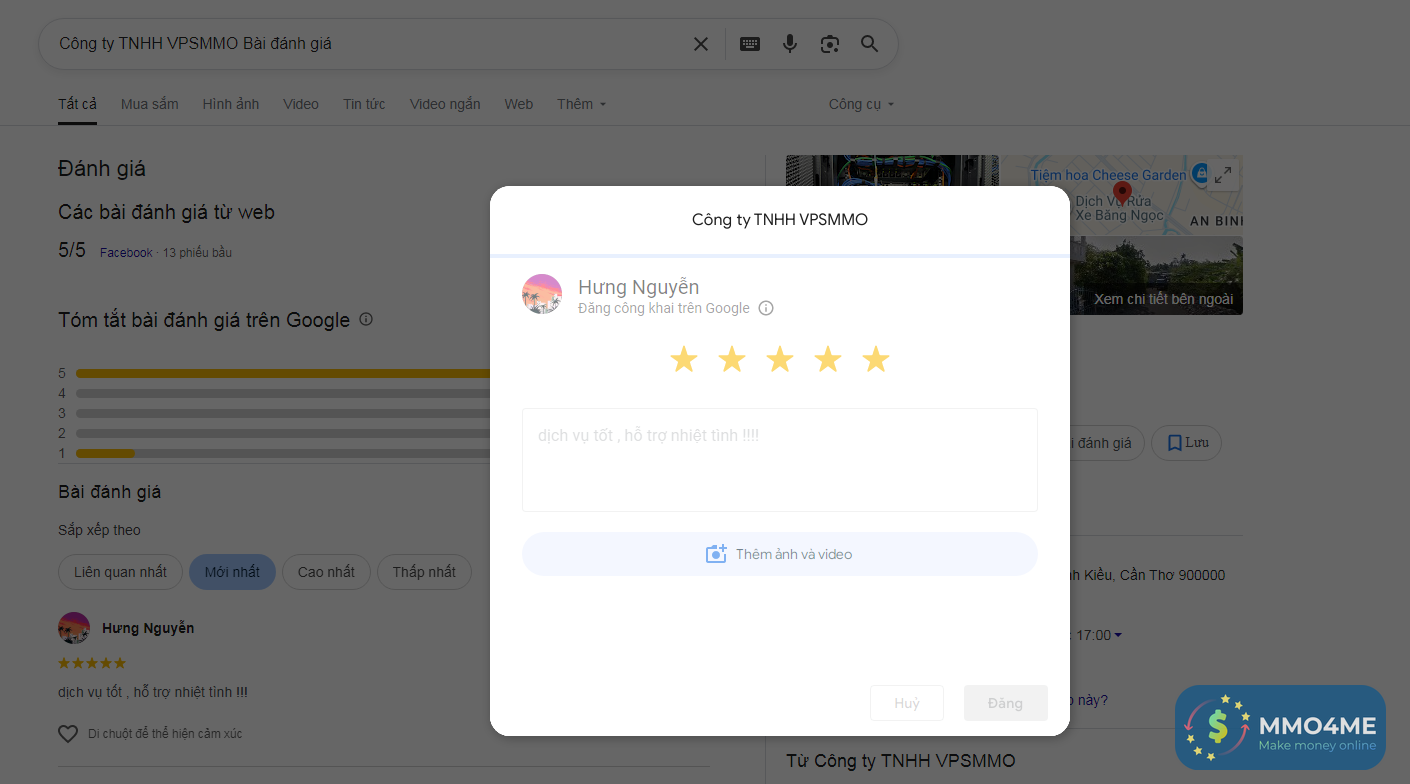This screenshot has height=784, width=1410.
Task: Set the rating to two stars
Action: [x=732, y=359]
